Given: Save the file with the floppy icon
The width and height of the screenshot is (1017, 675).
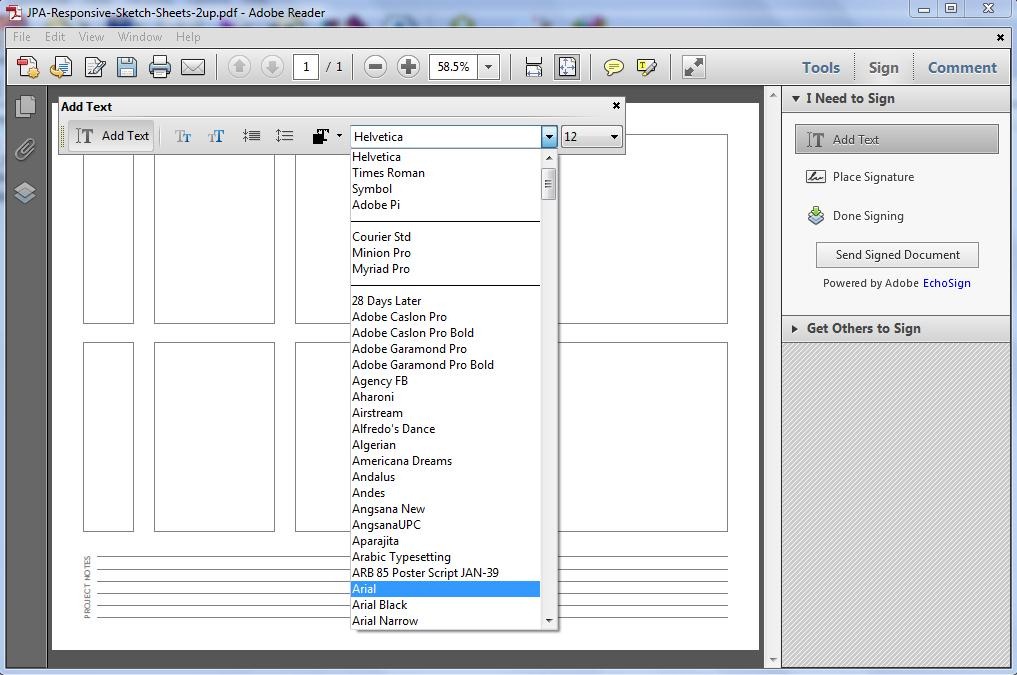Looking at the screenshot, I should [127, 67].
